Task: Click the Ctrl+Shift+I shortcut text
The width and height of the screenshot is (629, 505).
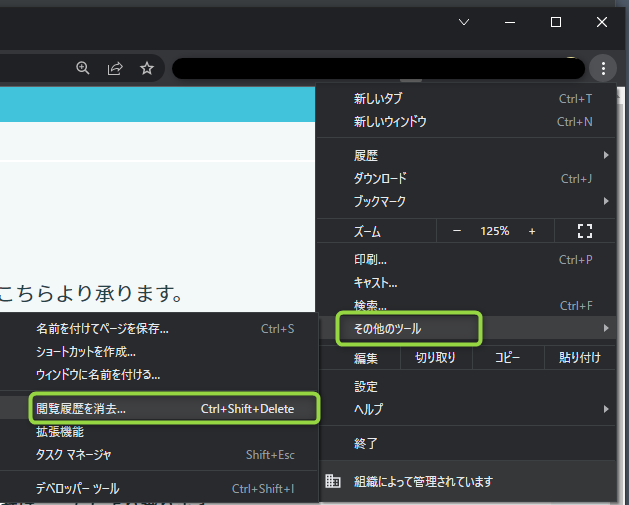Action: (263, 489)
